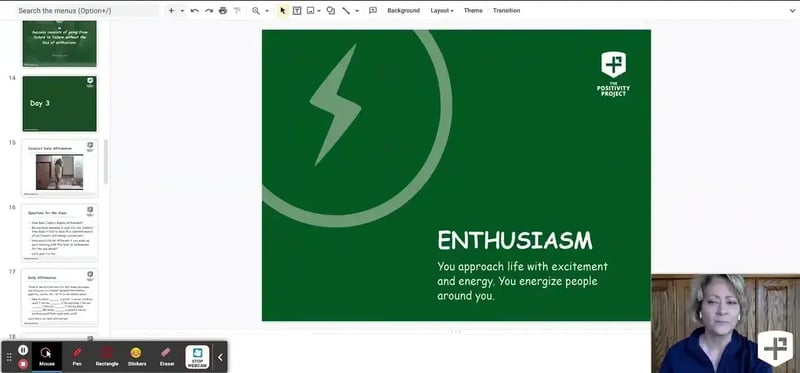
Task: Click the Search the menus field
Action: click(87, 11)
